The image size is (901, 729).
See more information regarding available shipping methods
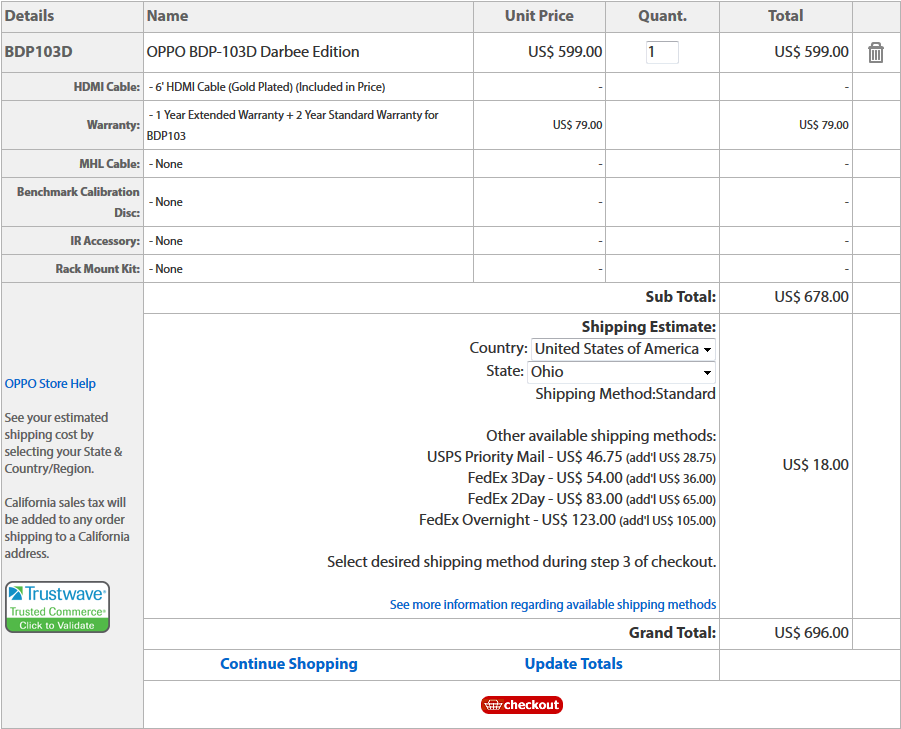pos(553,604)
